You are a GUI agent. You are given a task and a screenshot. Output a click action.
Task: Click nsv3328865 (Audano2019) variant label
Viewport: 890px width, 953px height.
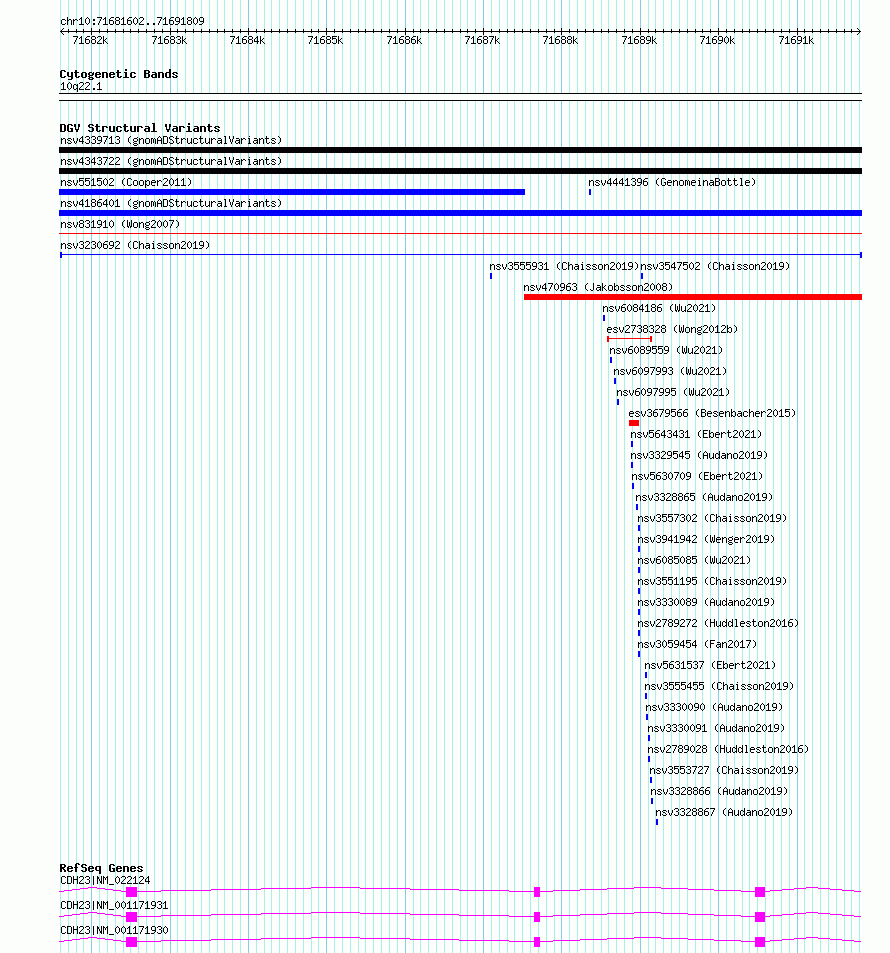coord(704,497)
